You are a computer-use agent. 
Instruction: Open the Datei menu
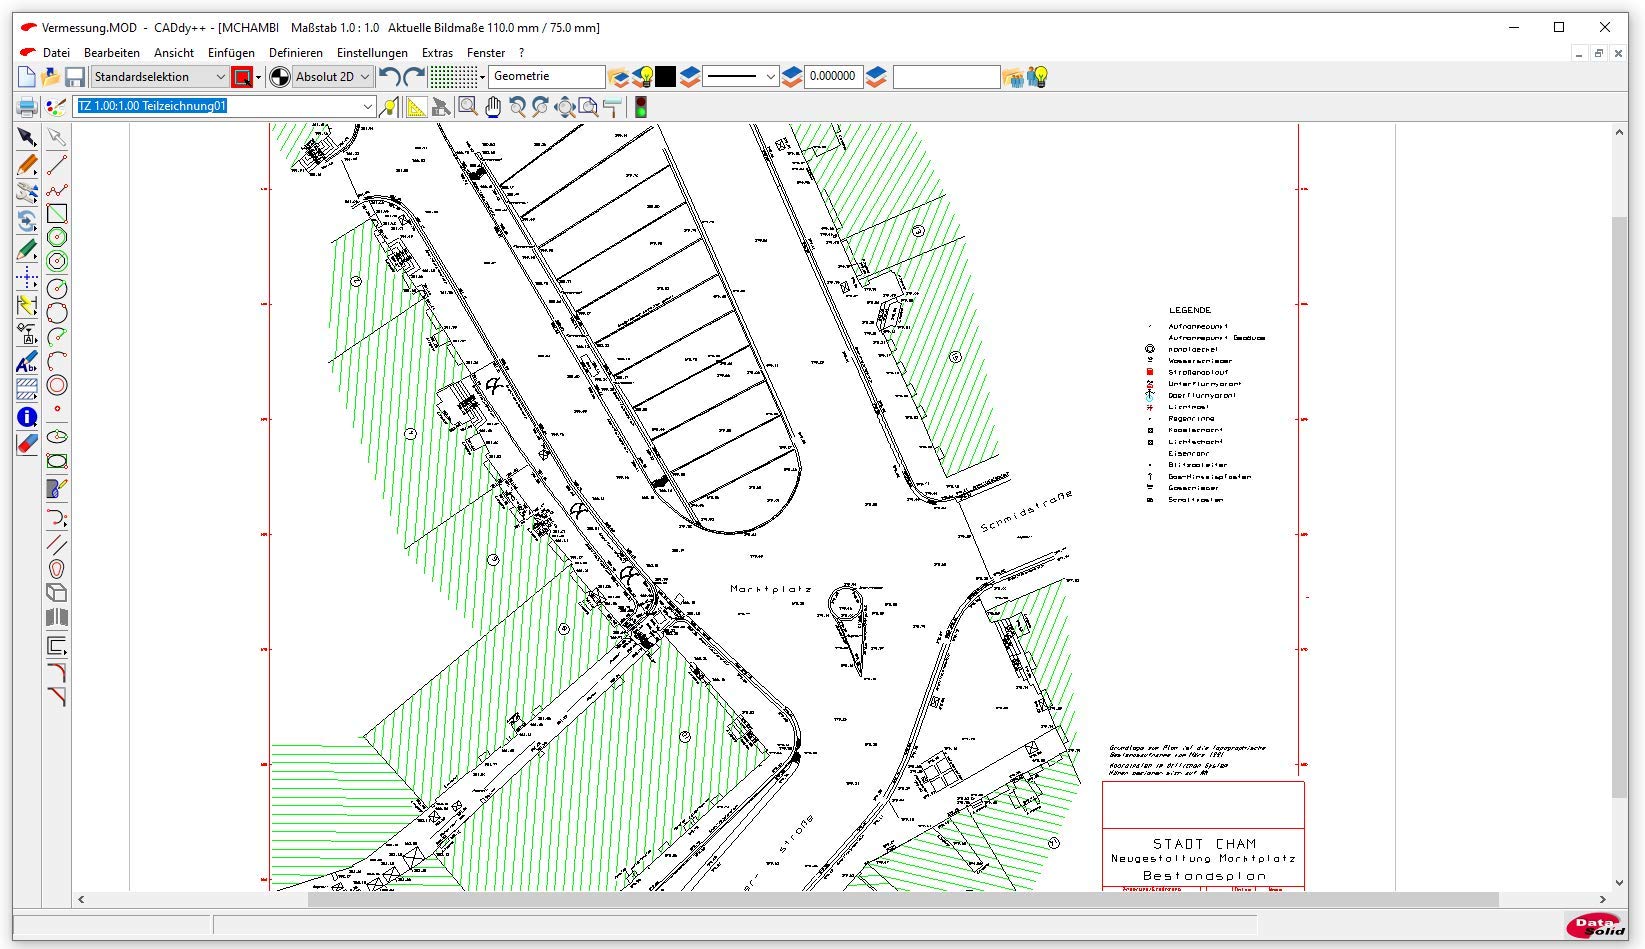point(56,53)
